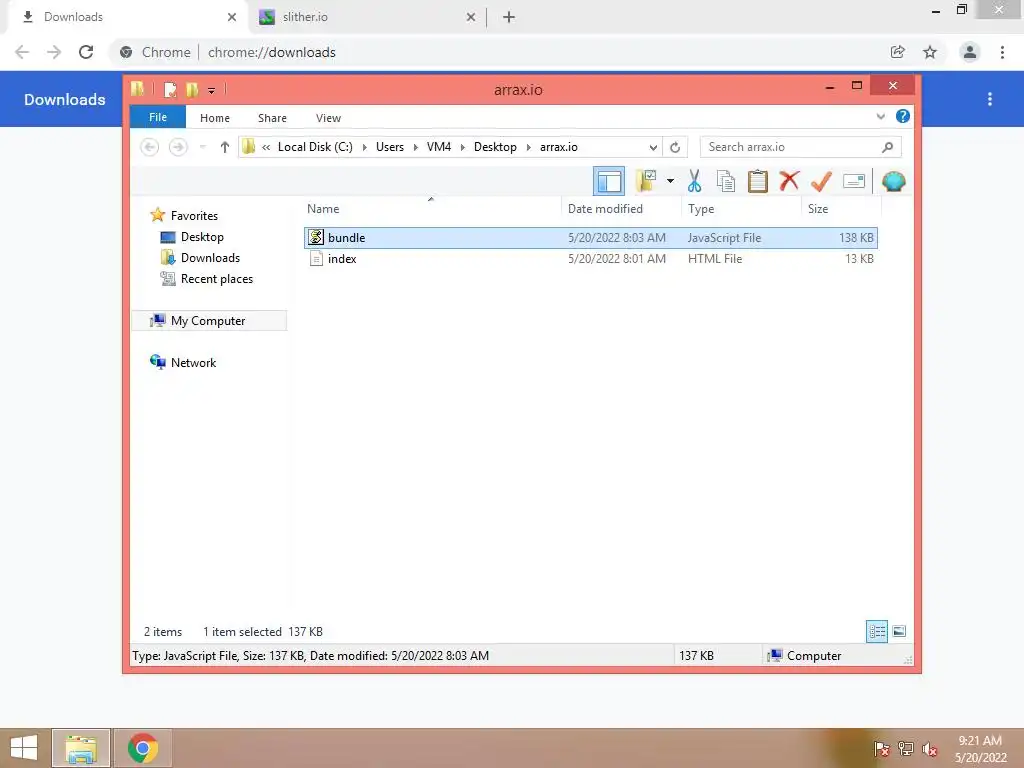Click the envelope email toolbar icon
This screenshot has width=1024, height=768.
[x=854, y=181]
